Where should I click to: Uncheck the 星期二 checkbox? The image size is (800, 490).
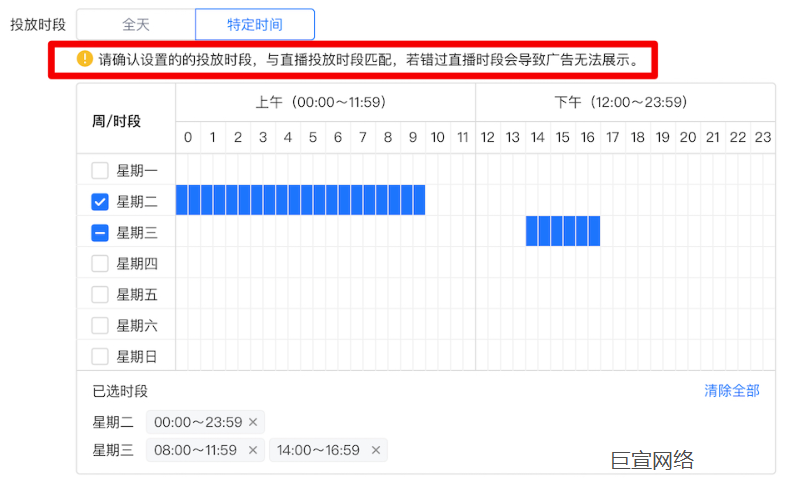[100, 202]
